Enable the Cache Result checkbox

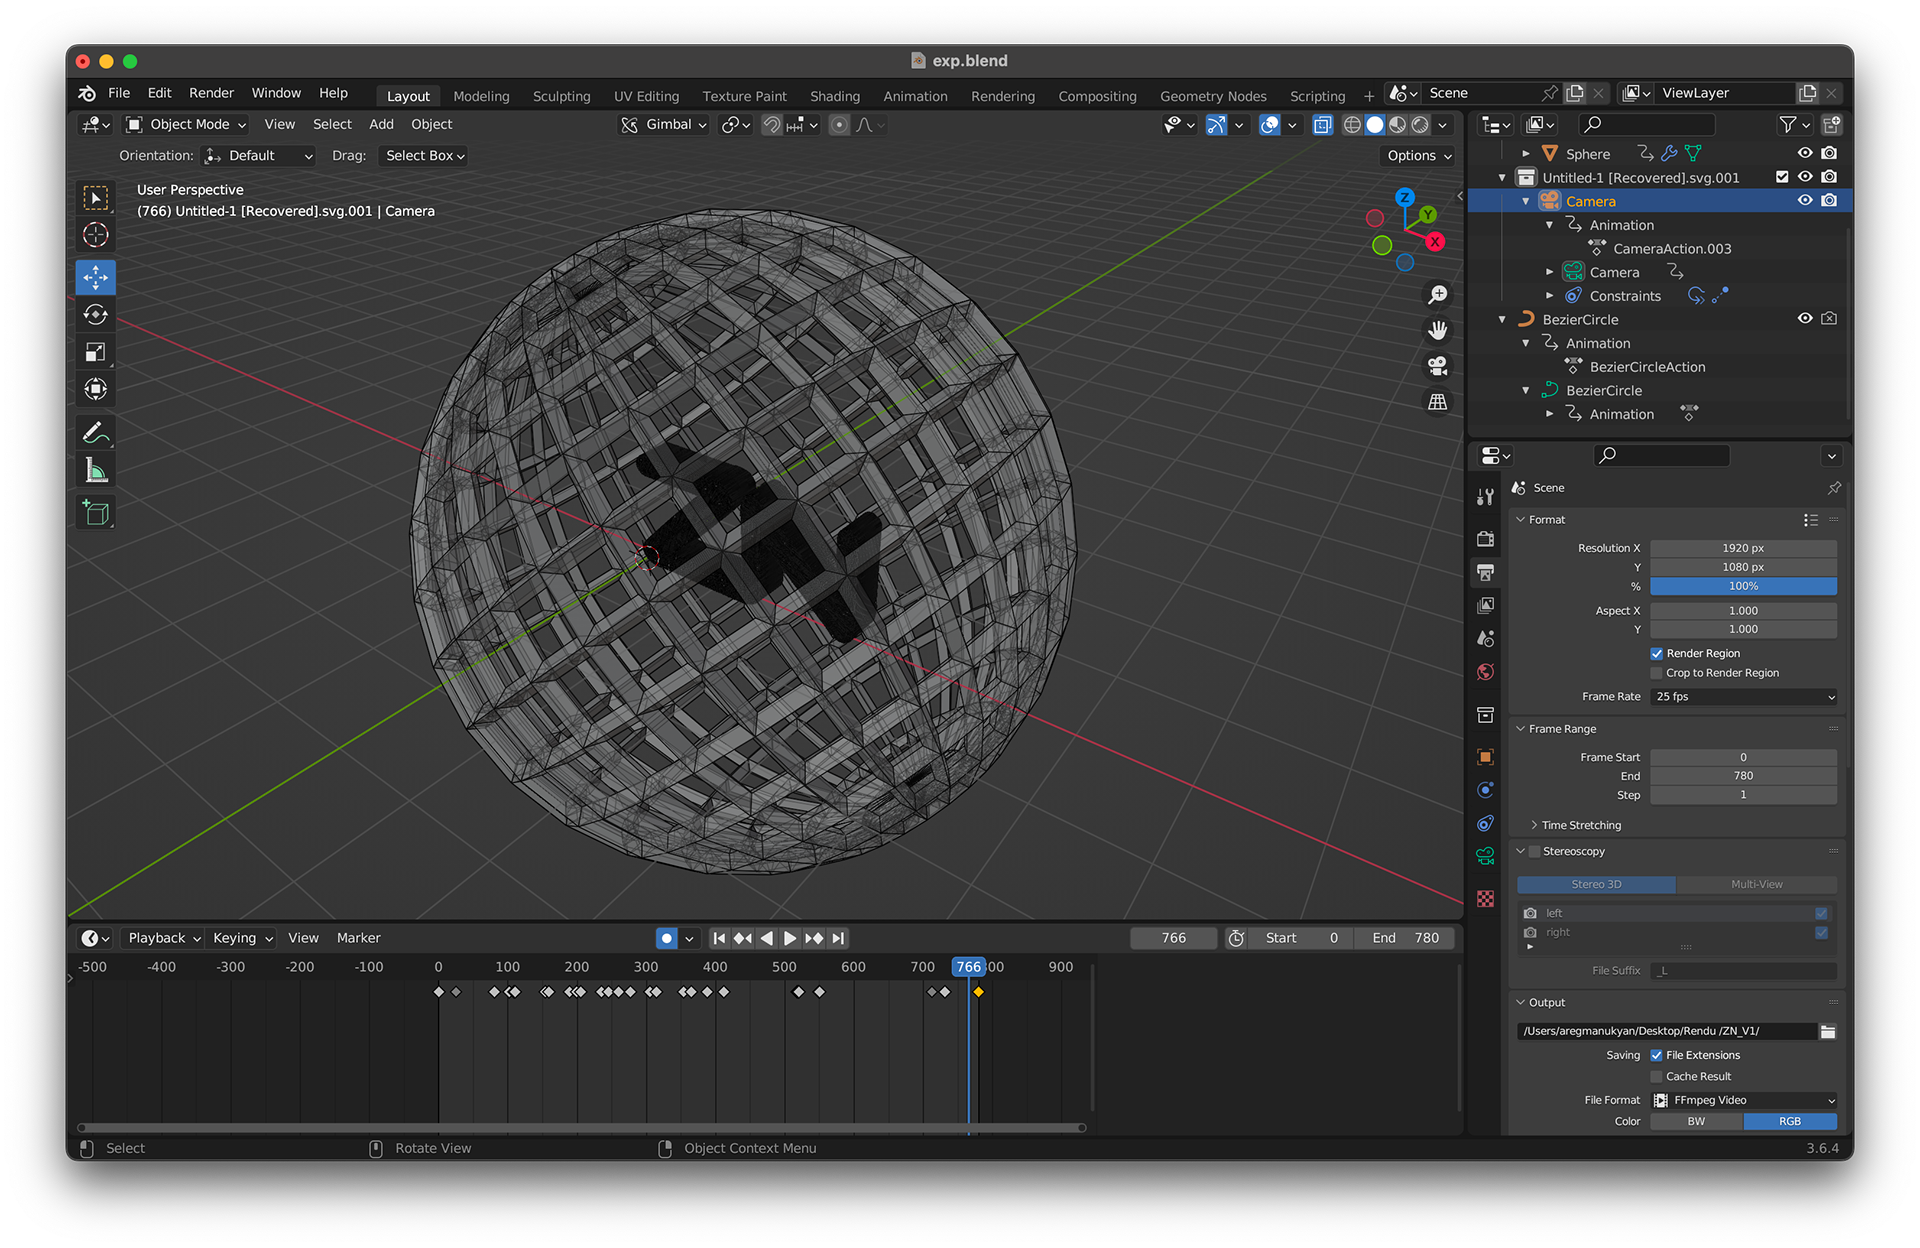(x=1656, y=1076)
